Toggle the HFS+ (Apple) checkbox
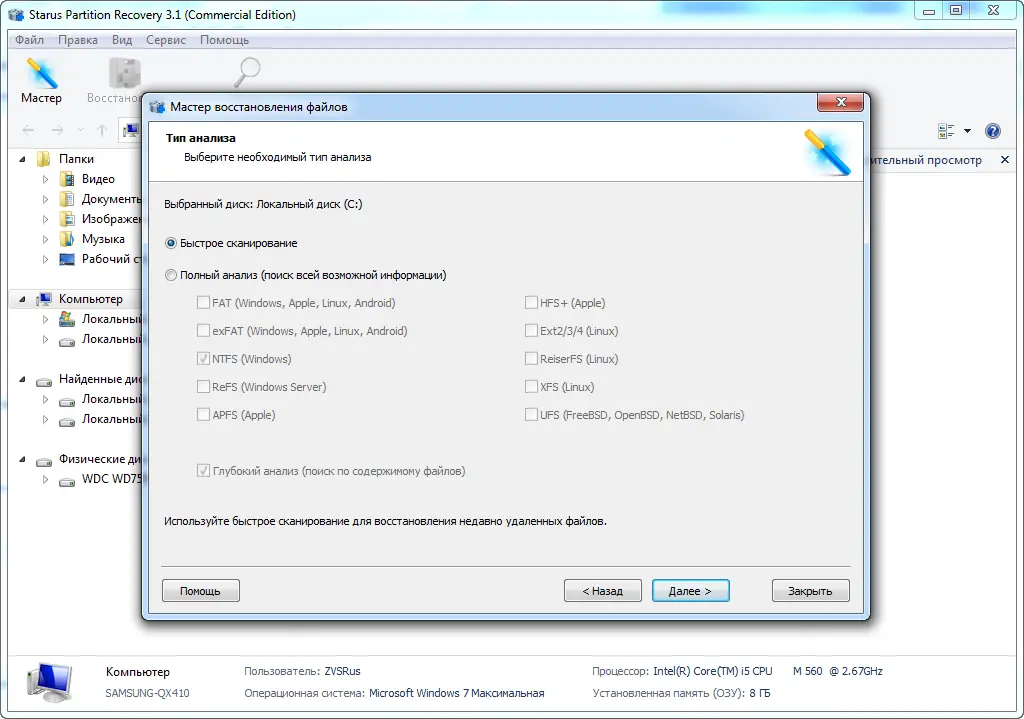The width and height of the screenshot is (1024, 719). [531, 302]
